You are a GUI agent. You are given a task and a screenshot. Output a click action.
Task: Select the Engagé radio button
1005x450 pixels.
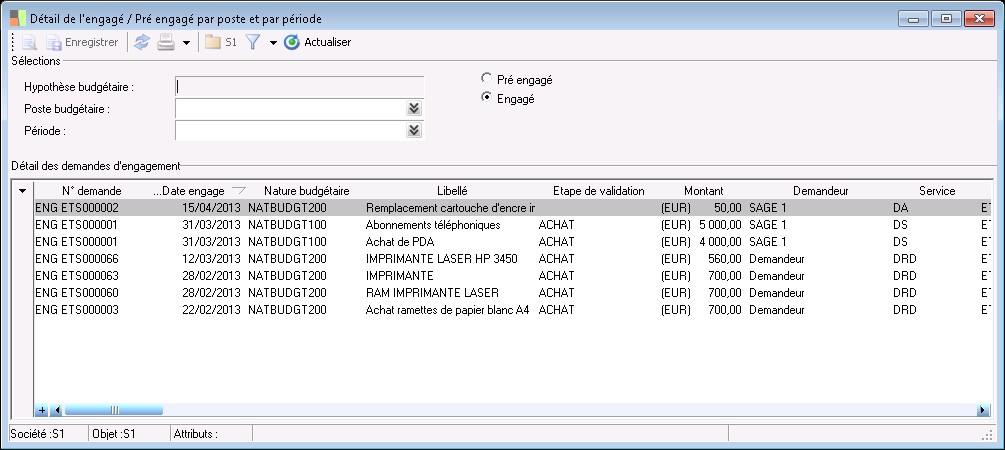tap(487, 98)
